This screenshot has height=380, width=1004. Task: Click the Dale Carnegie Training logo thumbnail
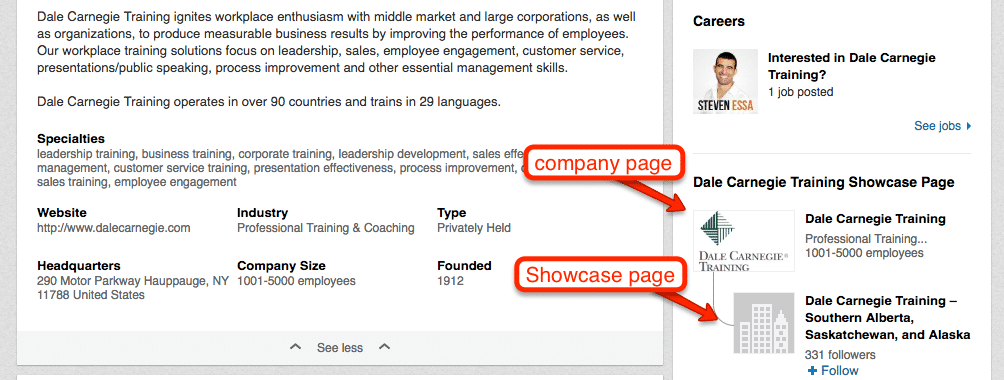(x=744, y=241)
